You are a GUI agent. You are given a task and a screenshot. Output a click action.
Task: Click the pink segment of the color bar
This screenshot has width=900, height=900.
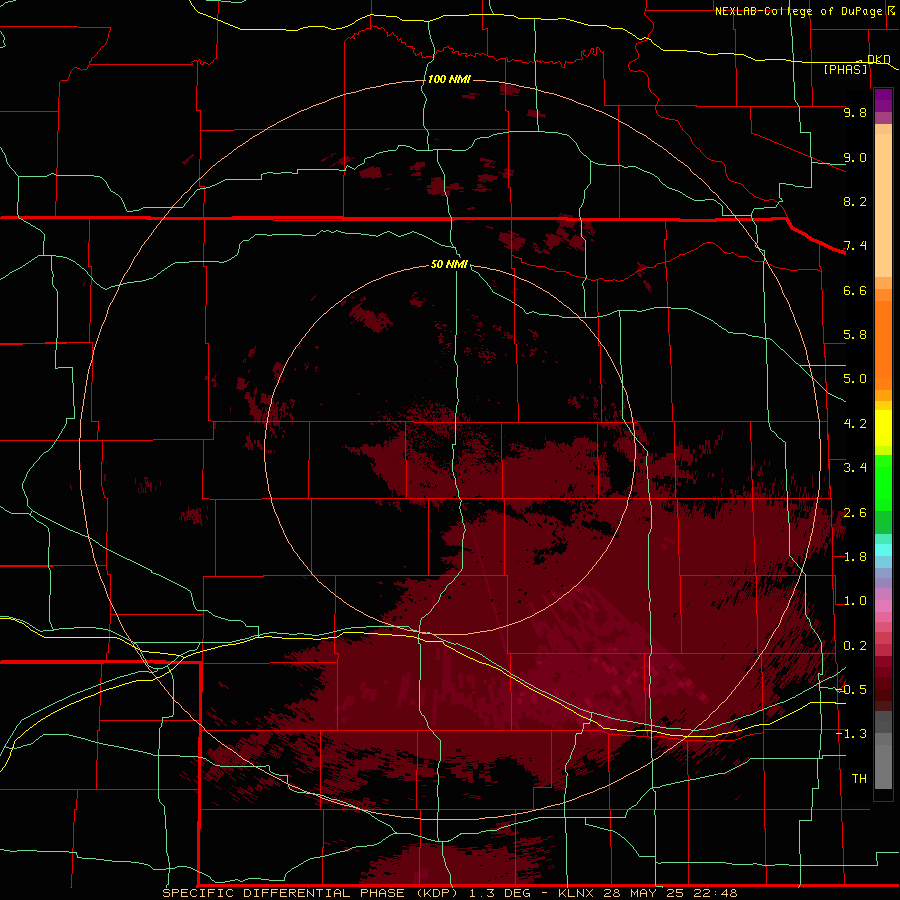tap(883, 606)
